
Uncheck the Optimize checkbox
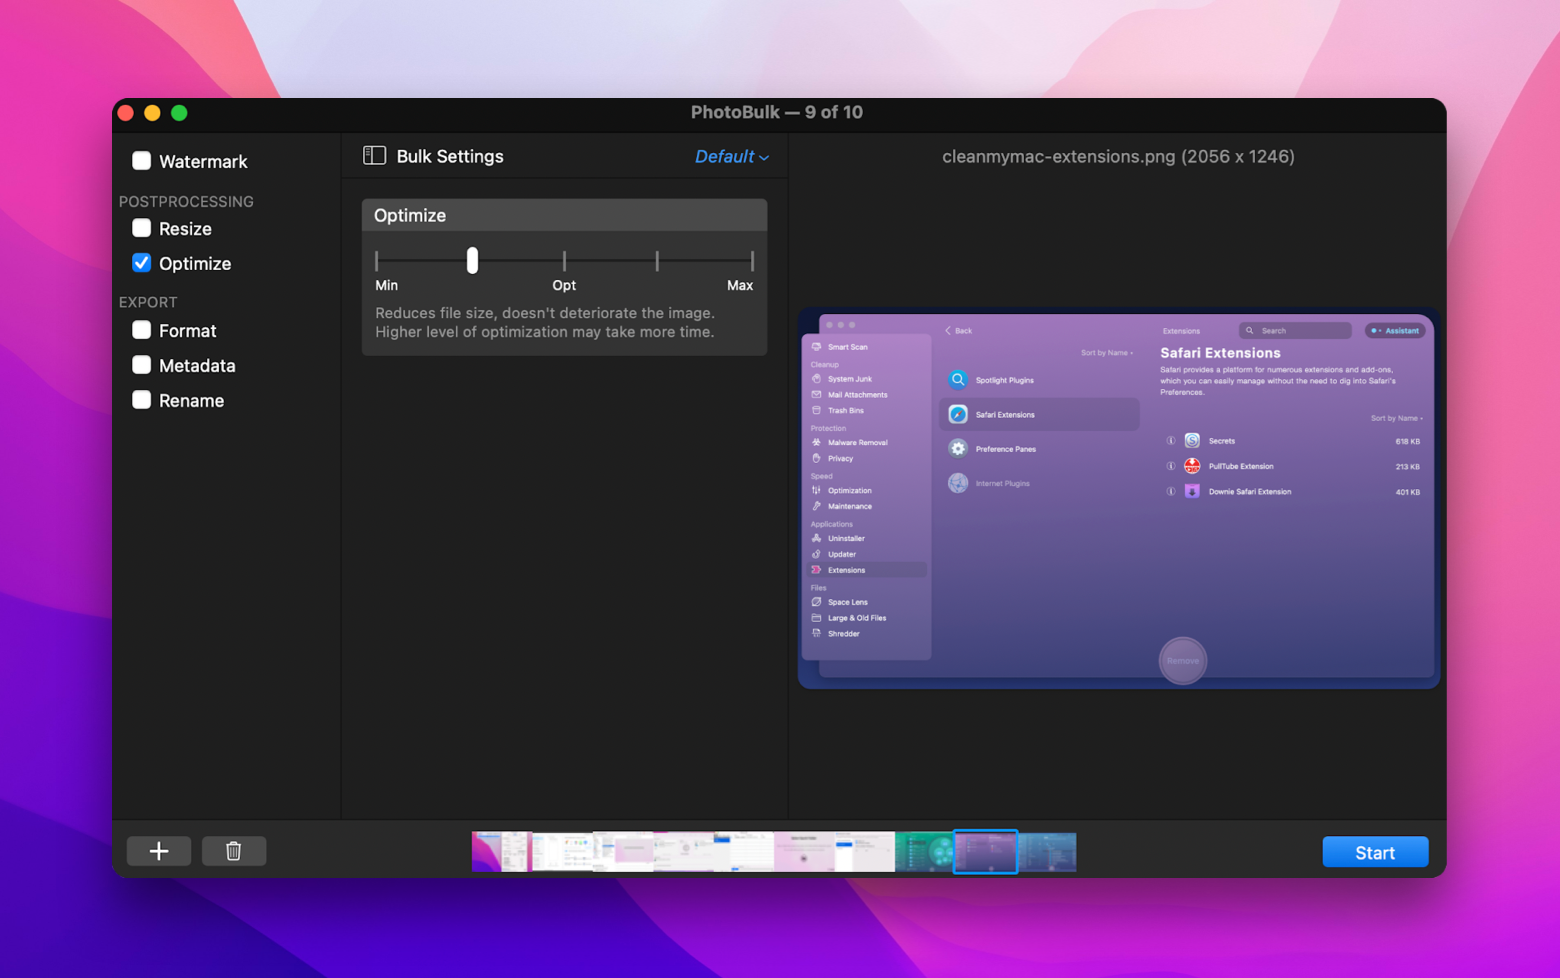pos(142,263)
